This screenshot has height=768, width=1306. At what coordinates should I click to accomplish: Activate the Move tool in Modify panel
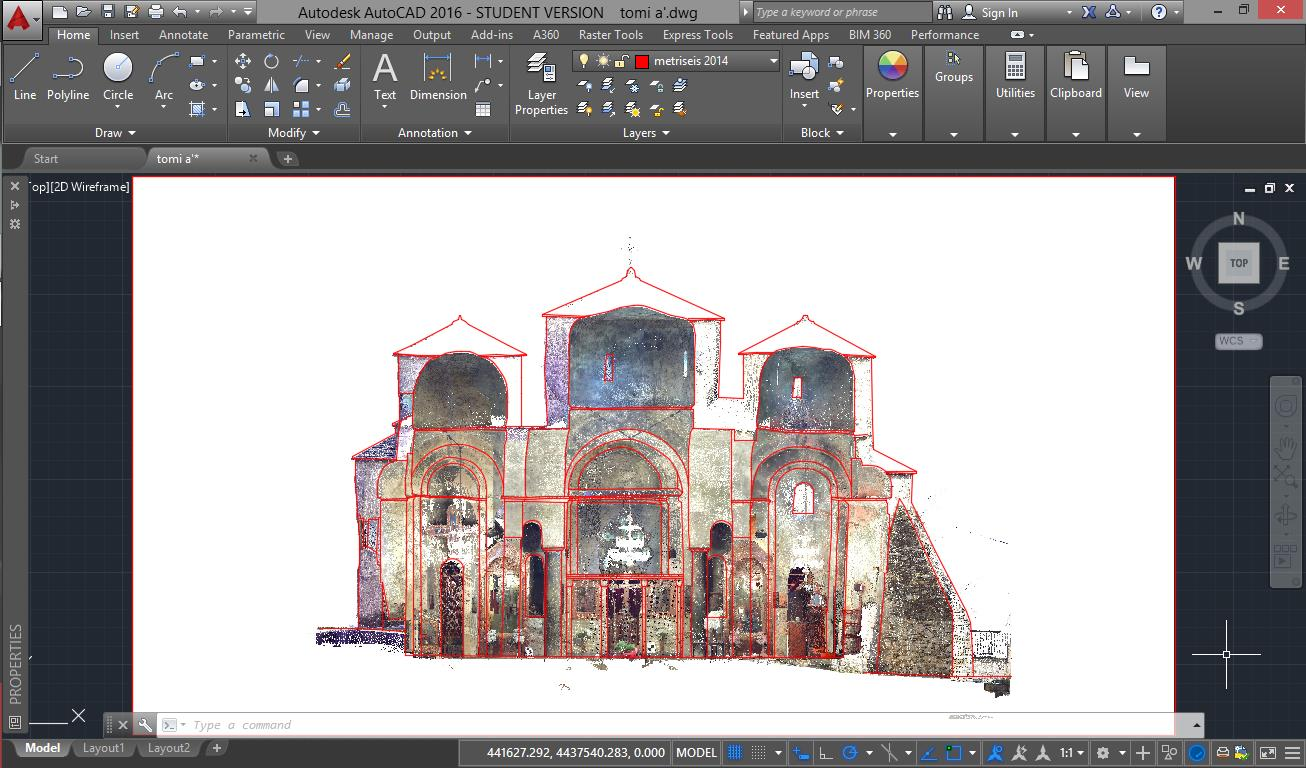(243, 61)
